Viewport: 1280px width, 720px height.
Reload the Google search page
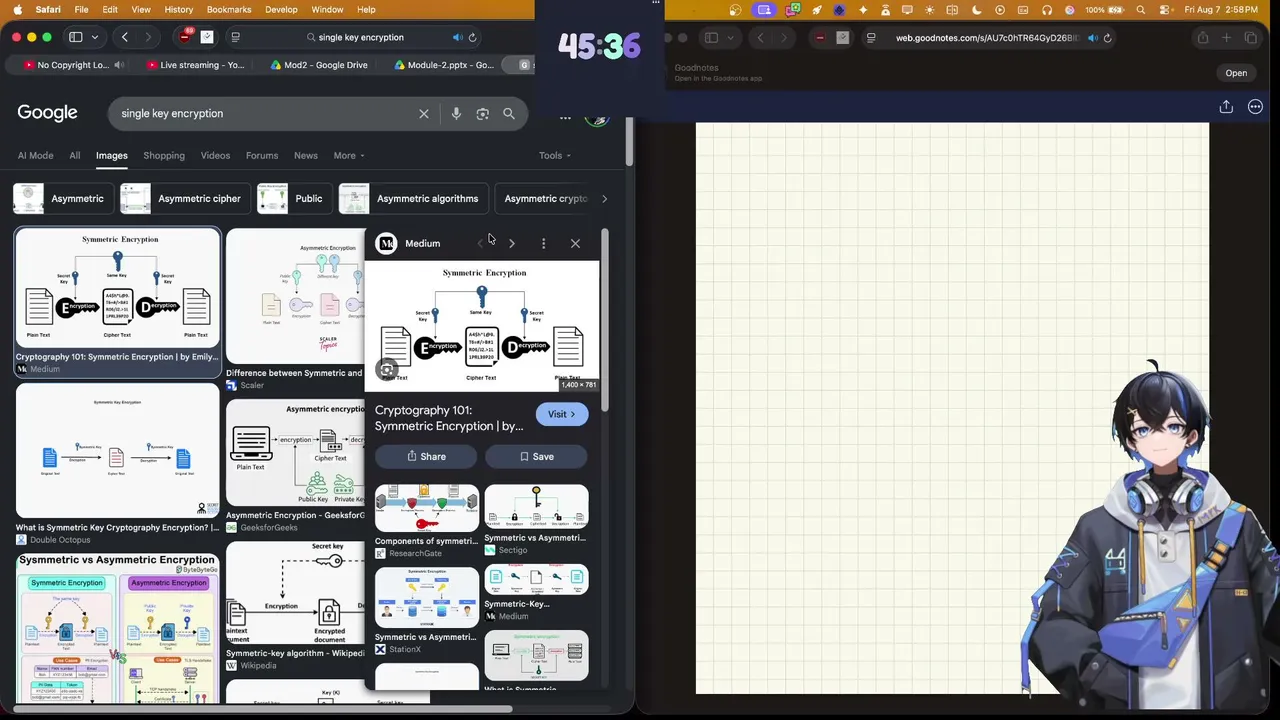[x=473, y=37]
